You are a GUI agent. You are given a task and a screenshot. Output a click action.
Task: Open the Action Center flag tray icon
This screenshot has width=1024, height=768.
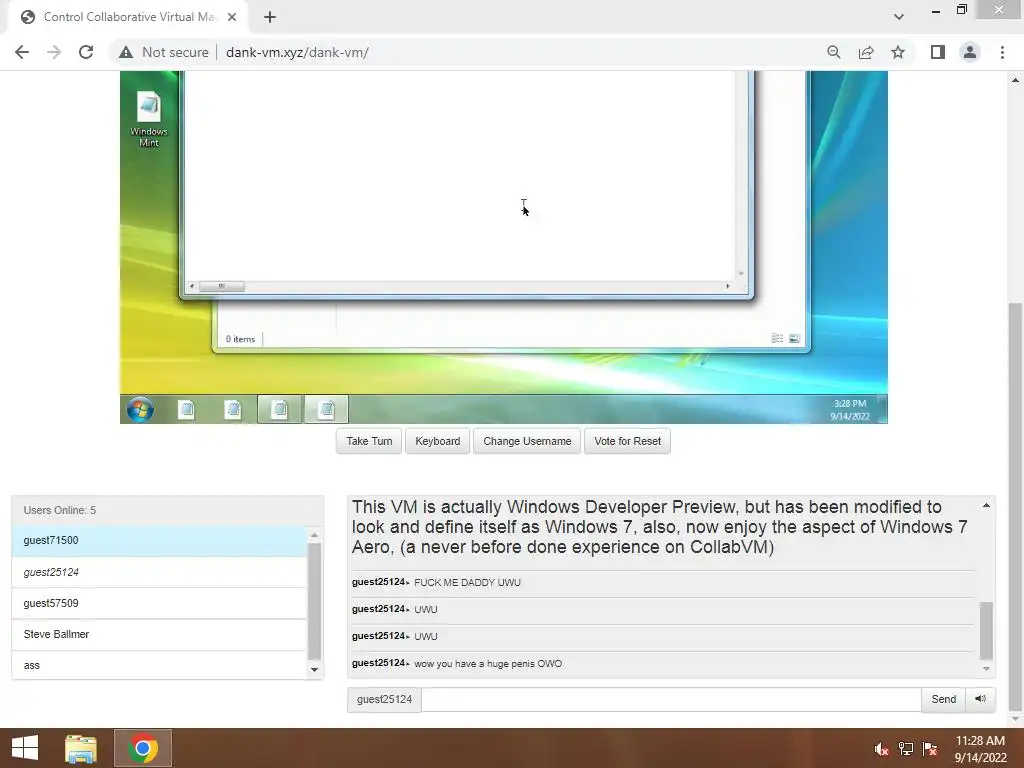[x=930, y=749]
